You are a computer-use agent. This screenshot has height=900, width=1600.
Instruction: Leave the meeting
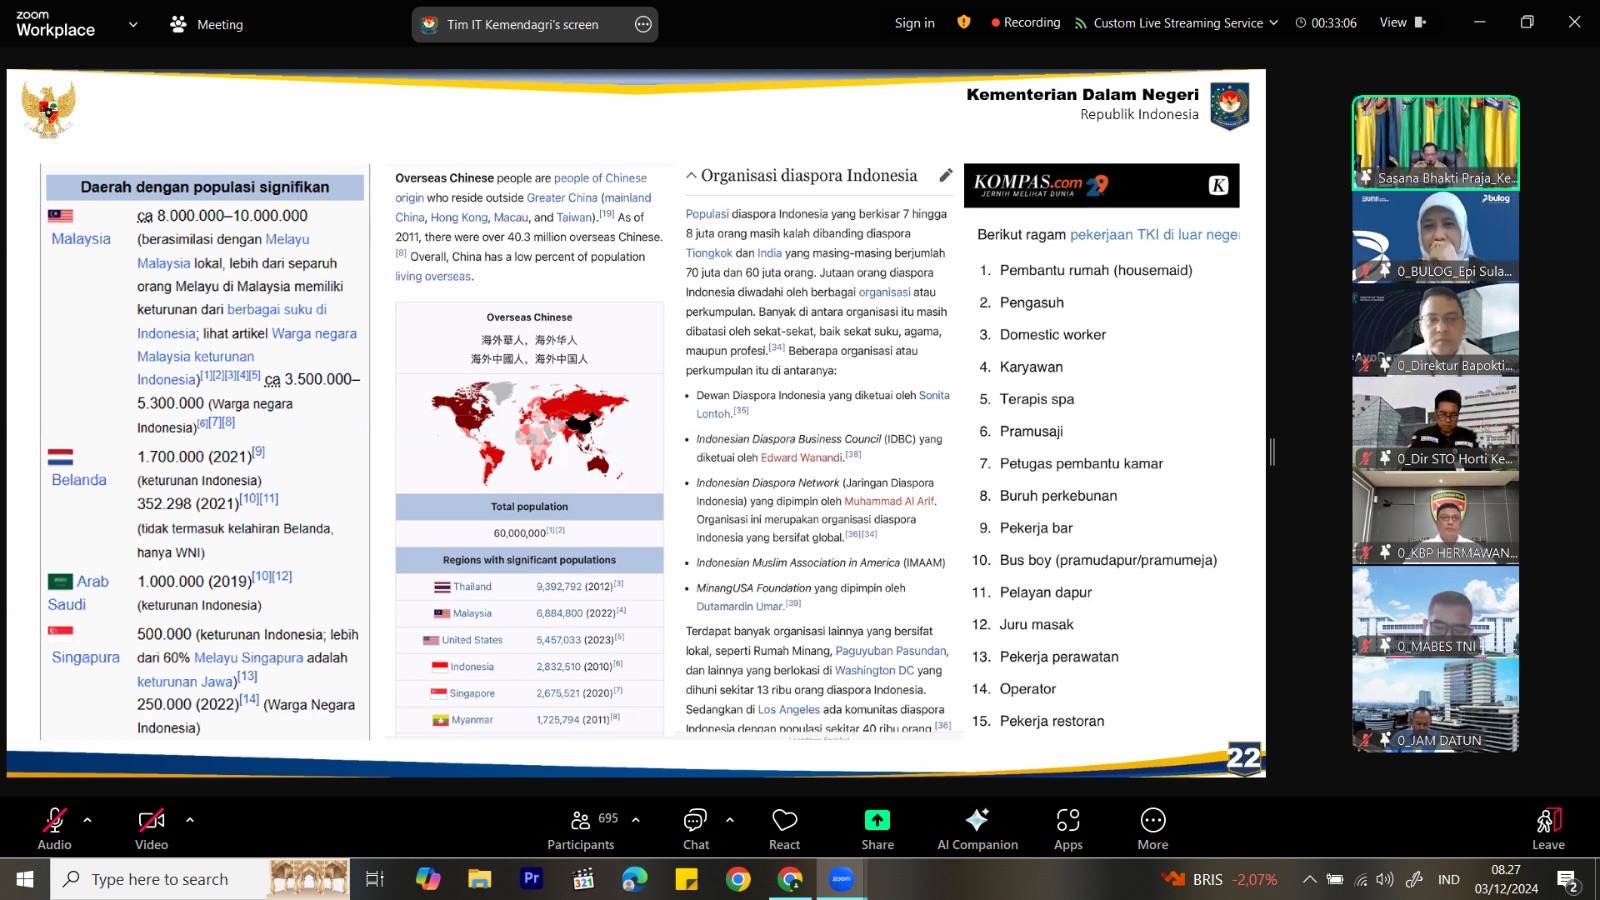pos(1548,829)
